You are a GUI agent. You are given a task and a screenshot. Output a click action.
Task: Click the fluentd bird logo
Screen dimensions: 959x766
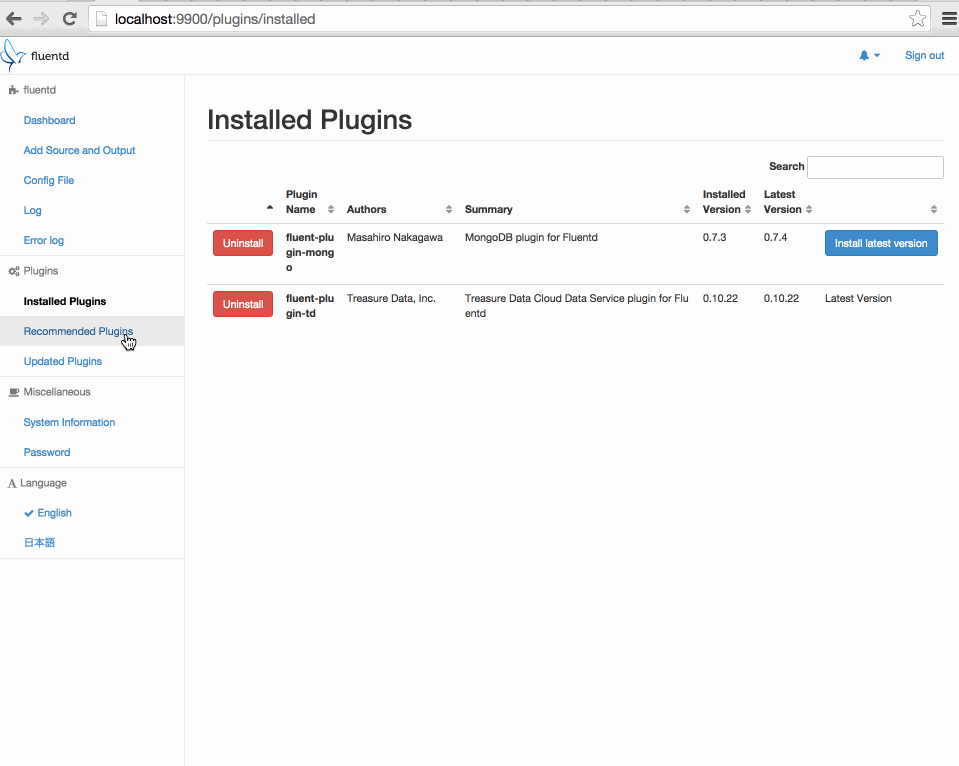click(12, 56)
